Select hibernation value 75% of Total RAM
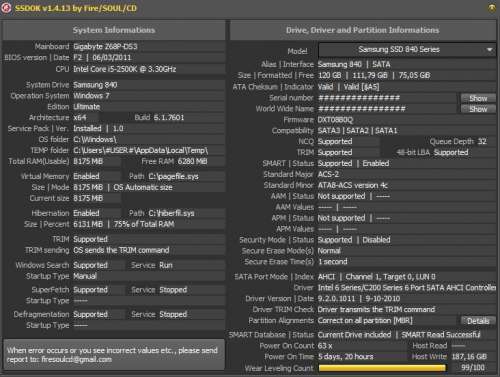Screen dimensions: 500x377 tap(144, 224)
